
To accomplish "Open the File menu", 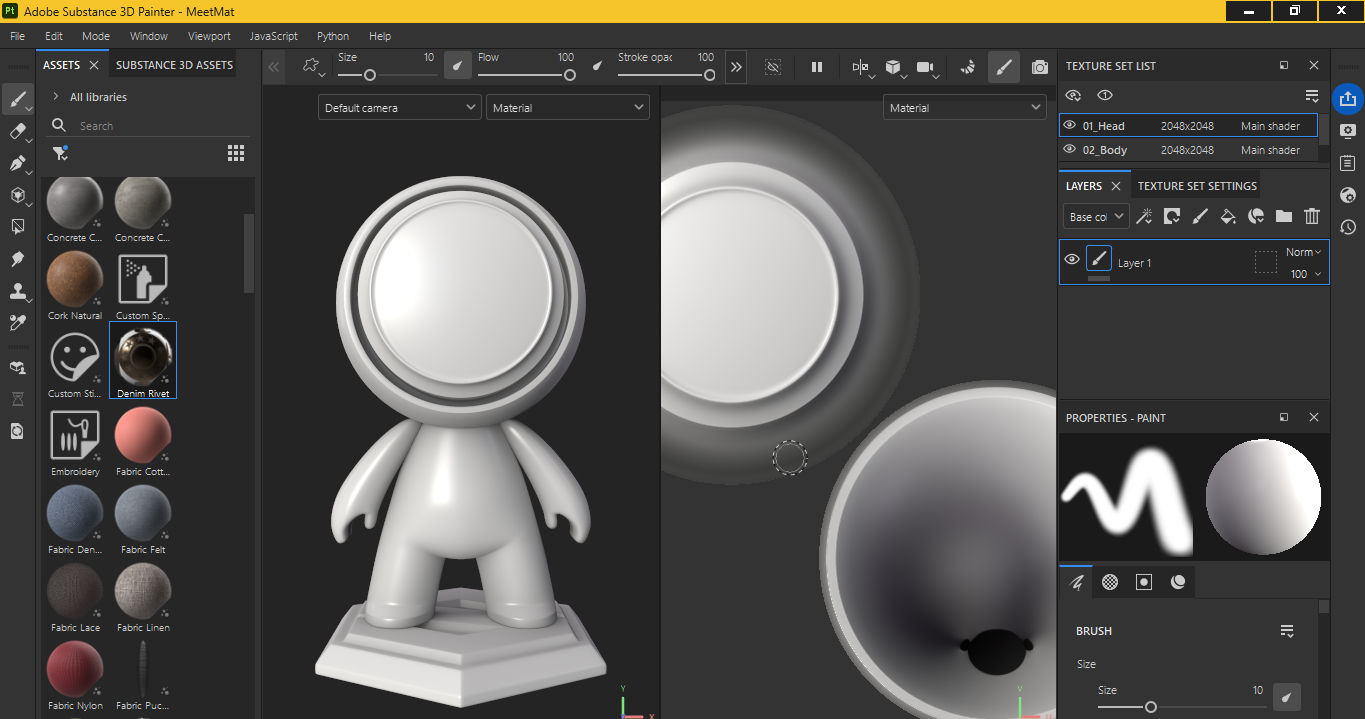I will 17,36.
